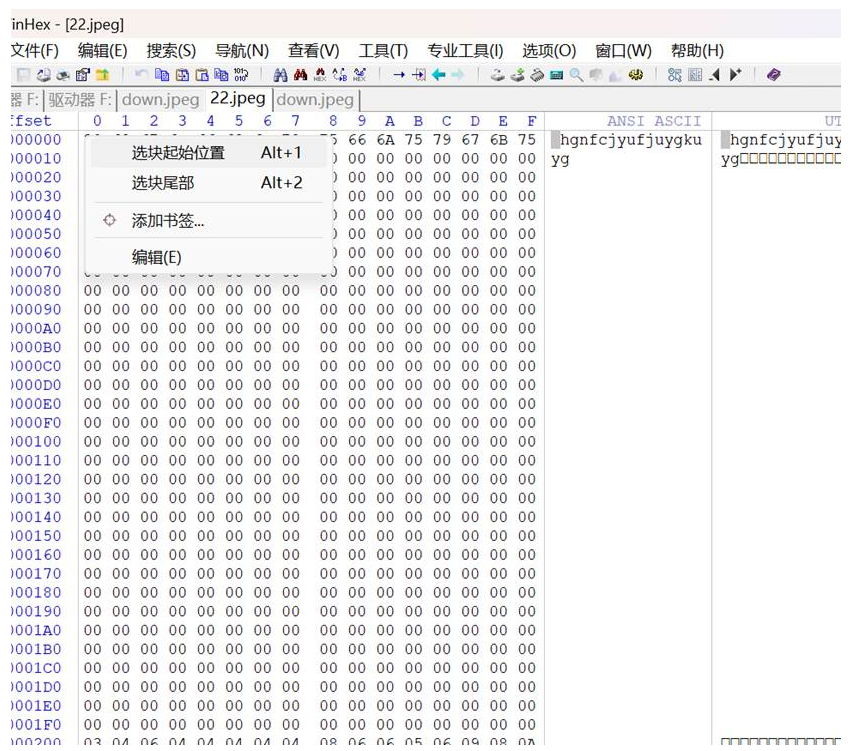Click the Open disk toolbar icon
Viewport: 868px width, 751px height.
click(498, 75)
